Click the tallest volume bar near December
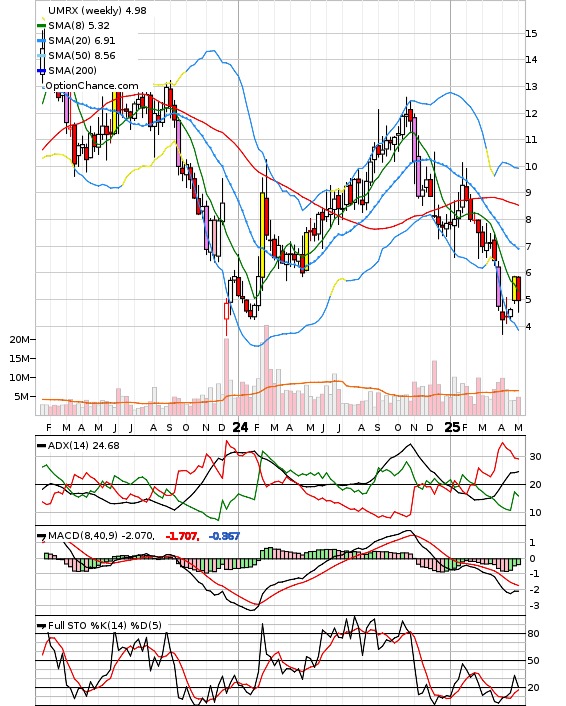Image resolution: width=566 pixels, height=706 pixels. (226, 377)
